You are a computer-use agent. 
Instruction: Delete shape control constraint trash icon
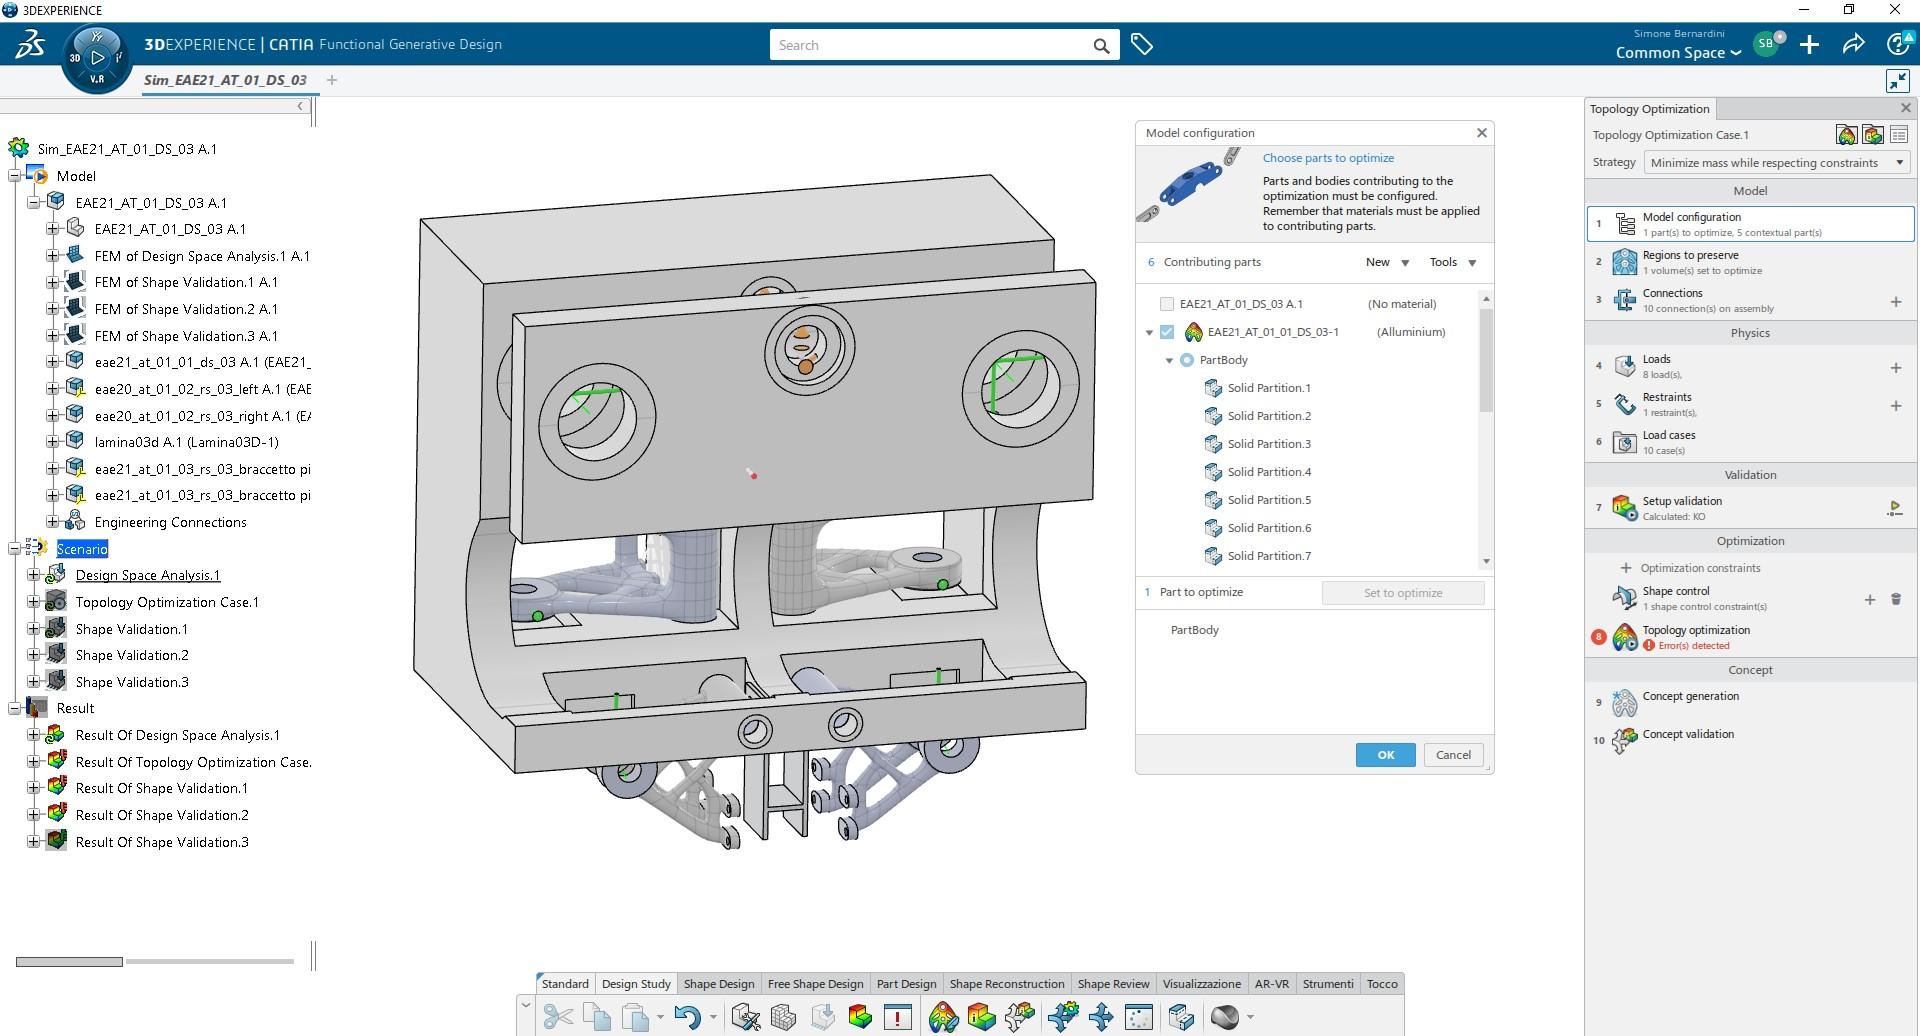[x=1895, y=599]
